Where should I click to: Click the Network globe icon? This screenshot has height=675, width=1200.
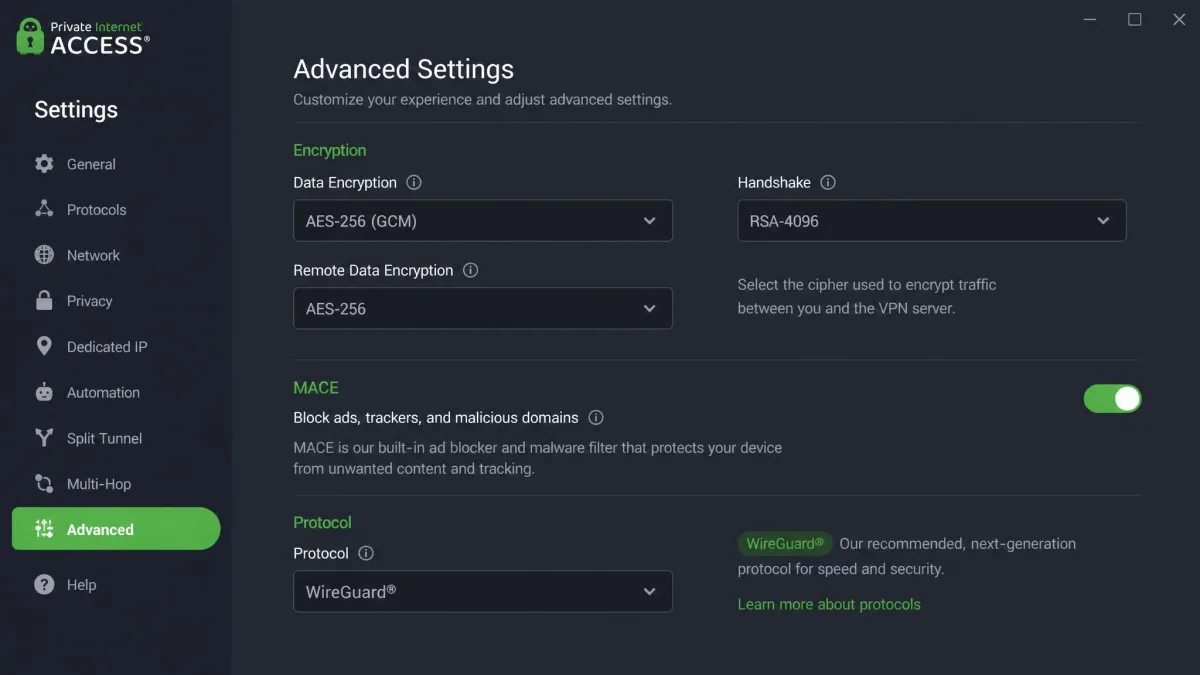44,255
